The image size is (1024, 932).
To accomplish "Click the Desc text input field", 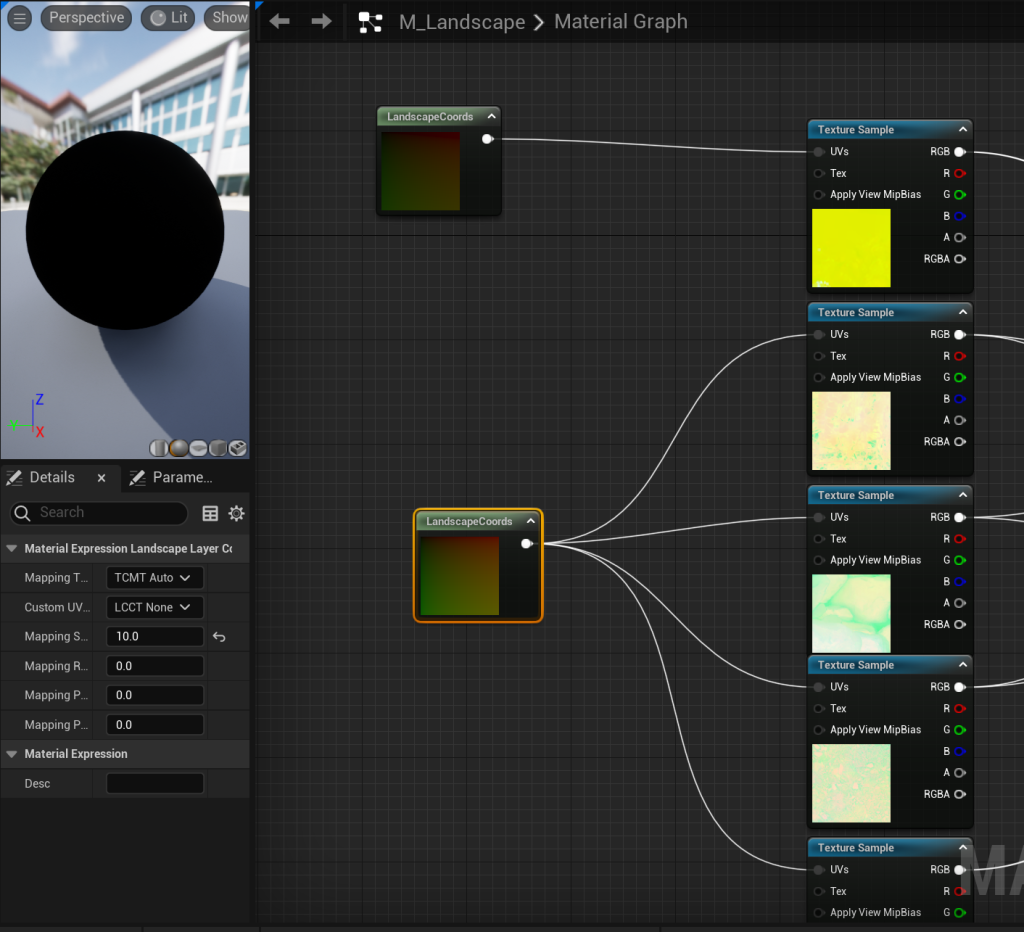I will click(155, 784).
